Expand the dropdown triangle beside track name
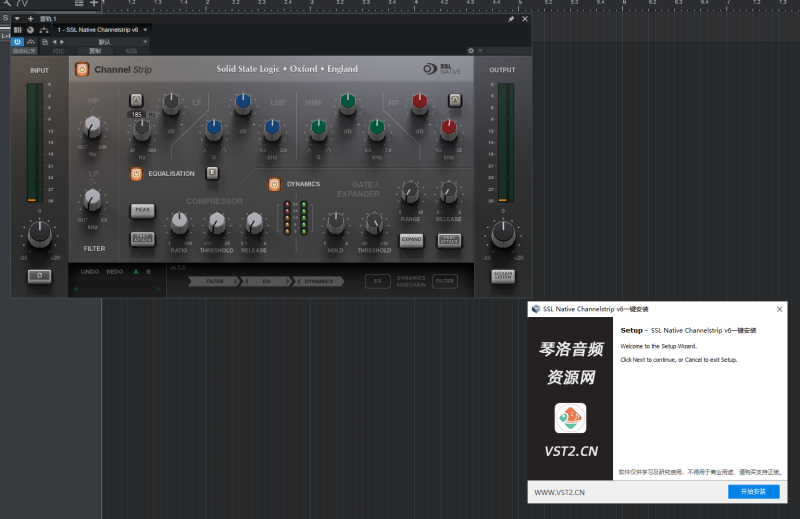800x519 pixels. pos(17,18)
